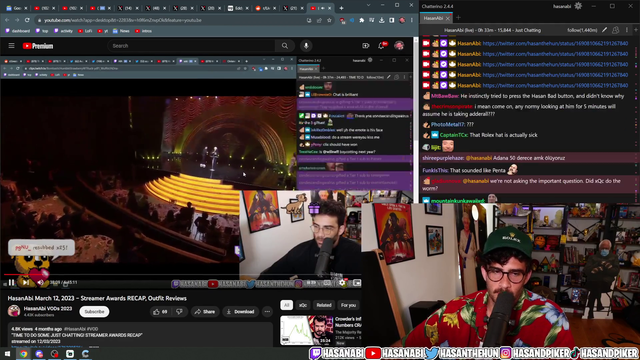Open the activity bookmark
The image size is (640, 360).
63,31
